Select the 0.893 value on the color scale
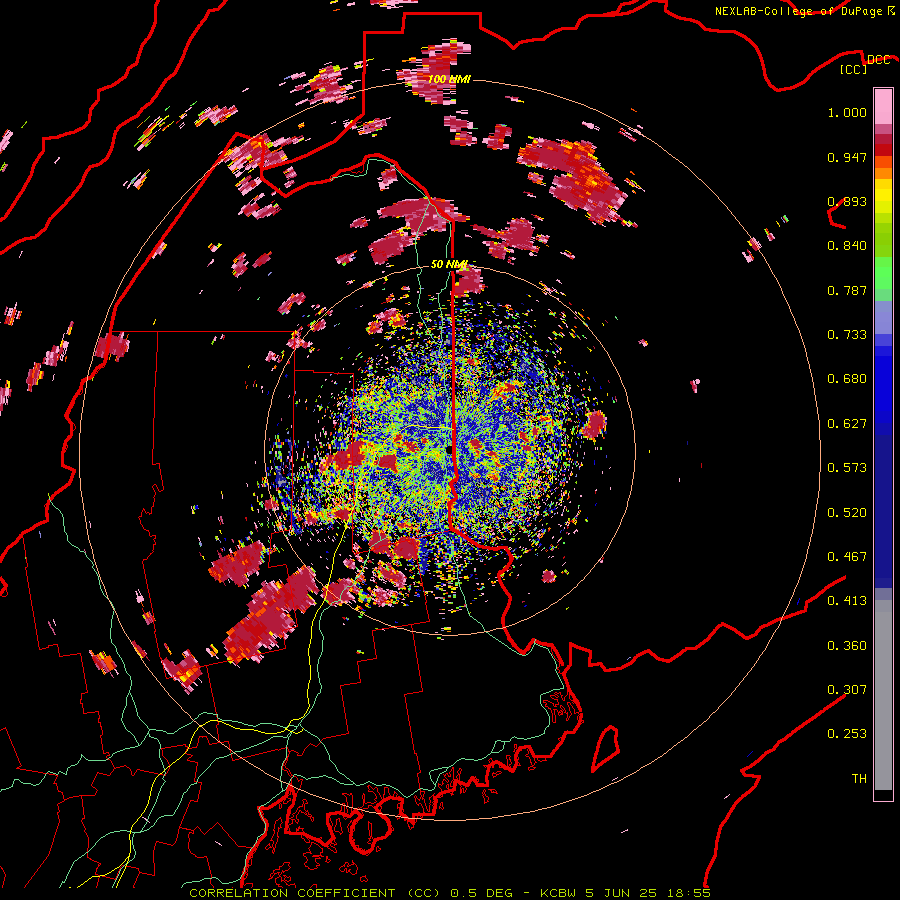The image size is (900, 900). click(847, 201)
